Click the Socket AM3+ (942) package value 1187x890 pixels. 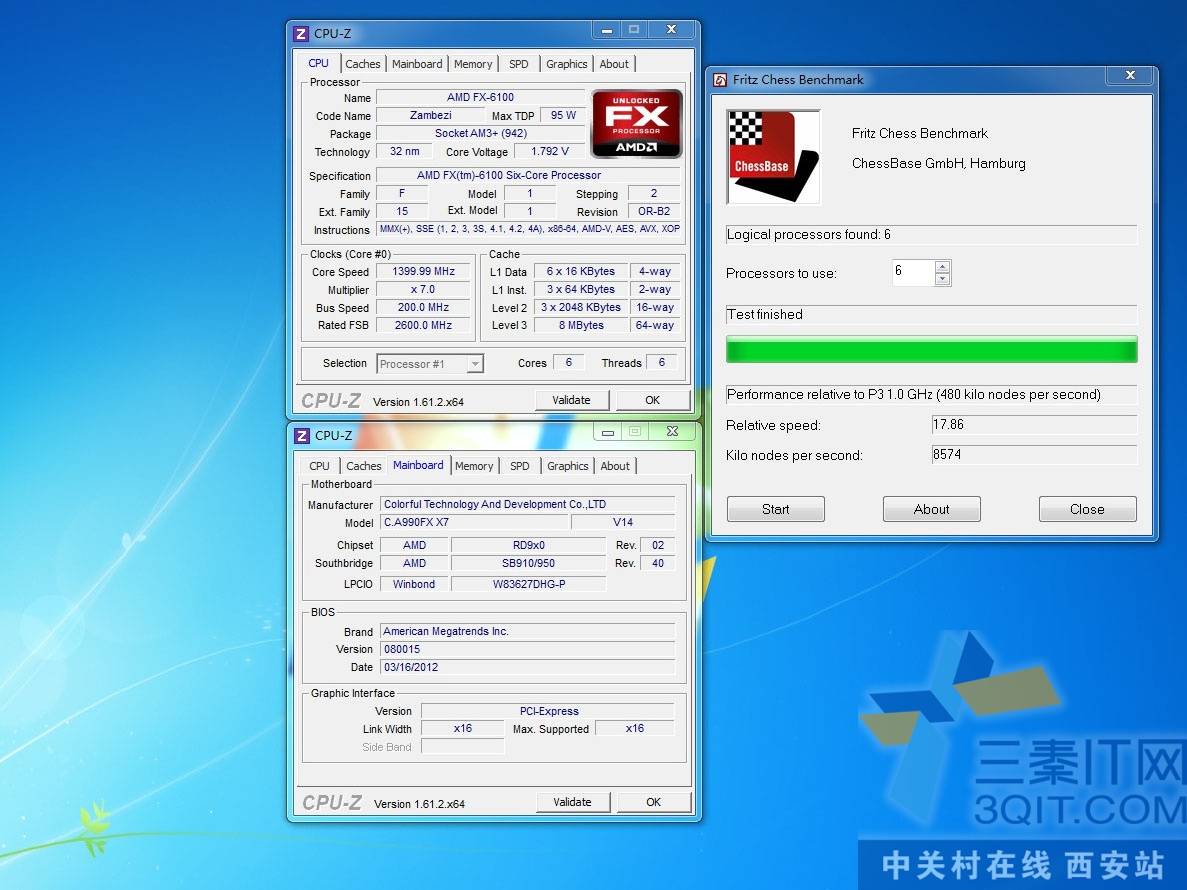coord(480,134)
